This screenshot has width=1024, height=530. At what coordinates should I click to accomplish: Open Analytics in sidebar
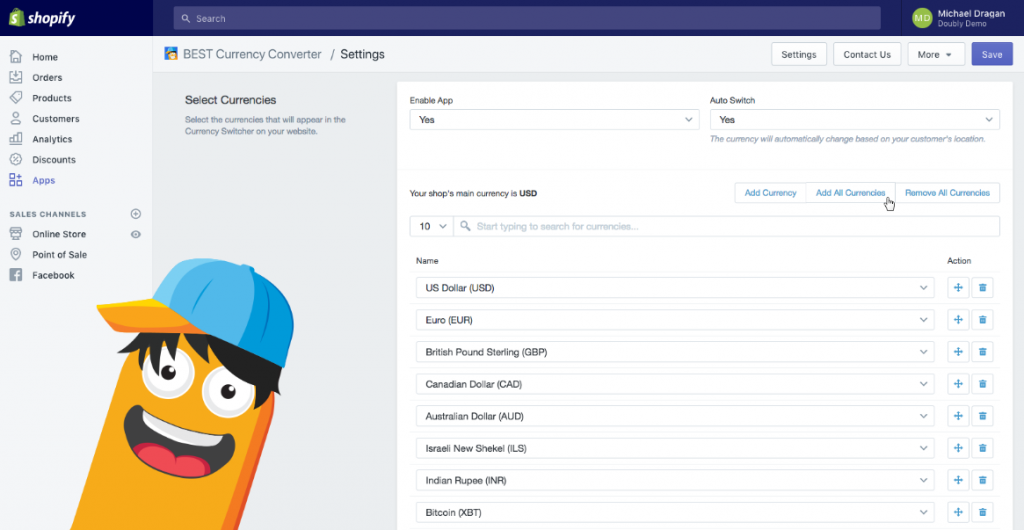52,139
